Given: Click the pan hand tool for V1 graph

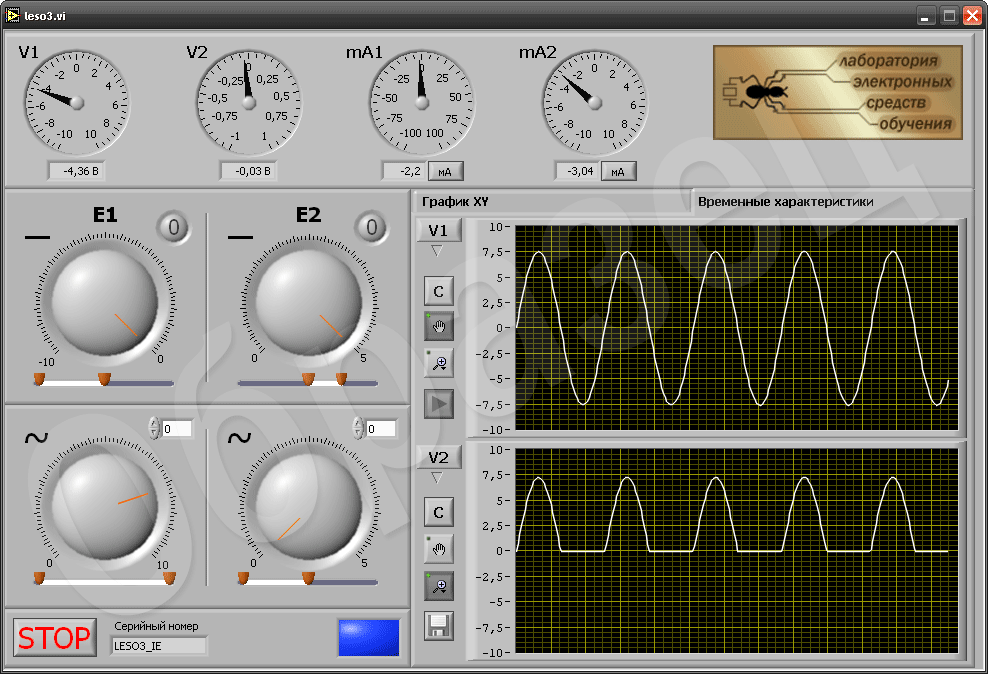Looking at the screenshot, I should click(x=439, y=326).
